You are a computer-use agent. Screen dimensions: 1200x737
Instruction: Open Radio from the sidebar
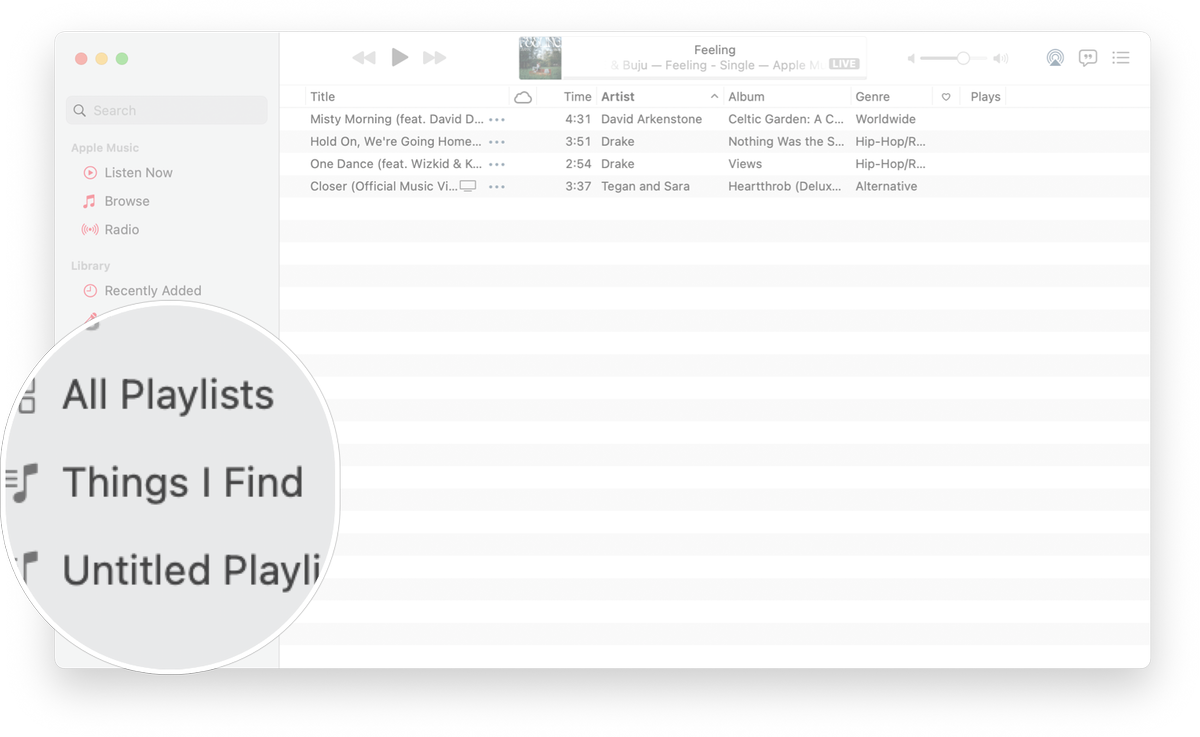[x=120, y=229]
